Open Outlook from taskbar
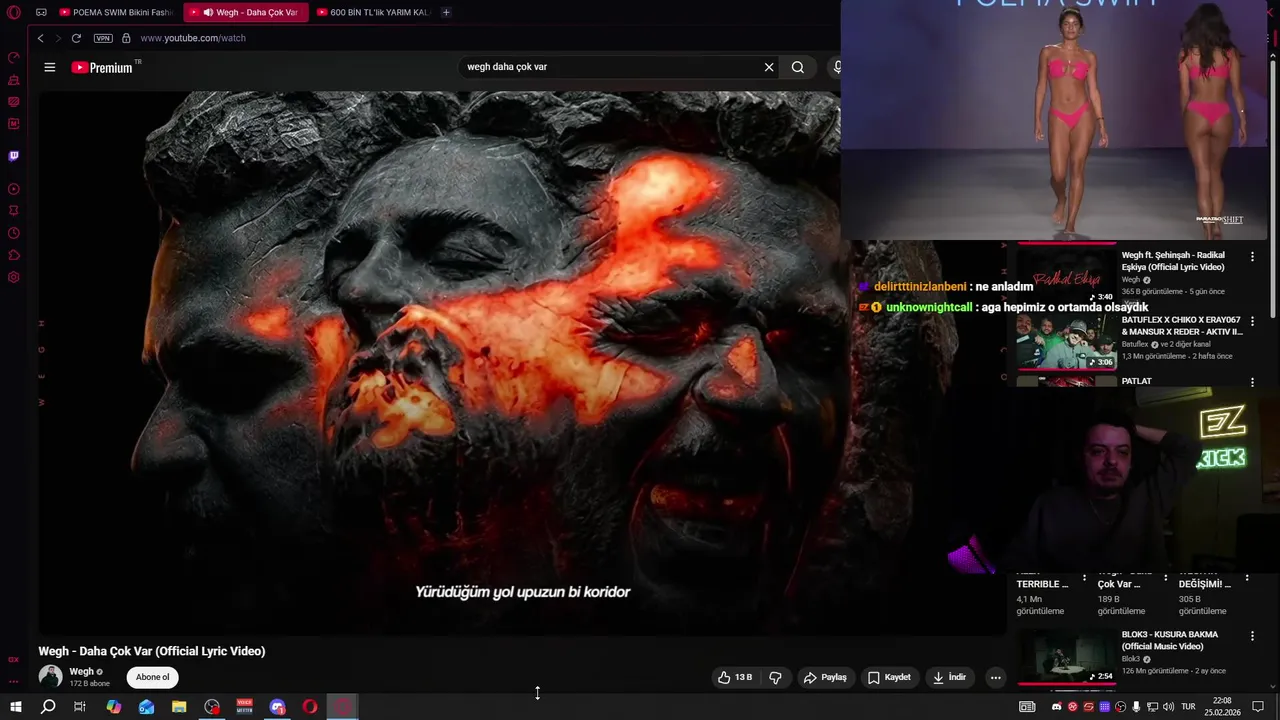Viewport: 1280px width, 720px height. (x=147, y=707)
